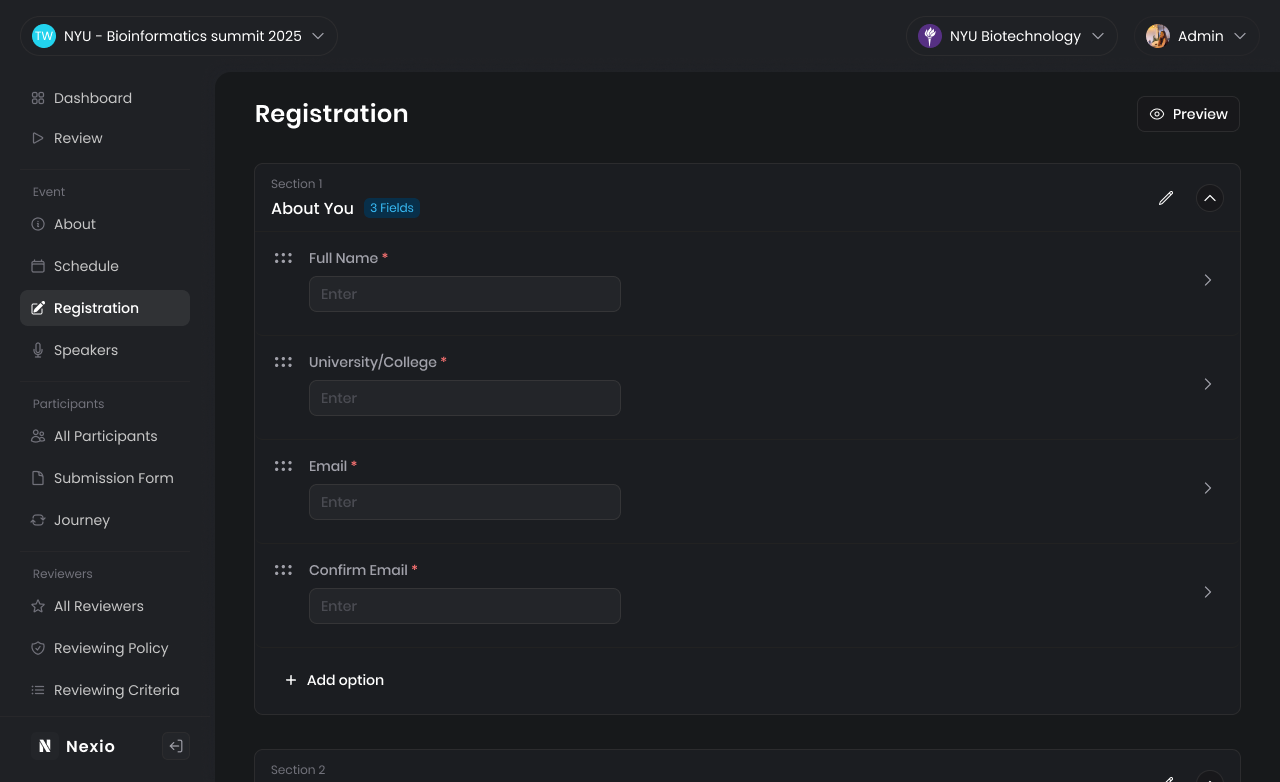Click the drag handle beside the Email field

tap(283, 466)
